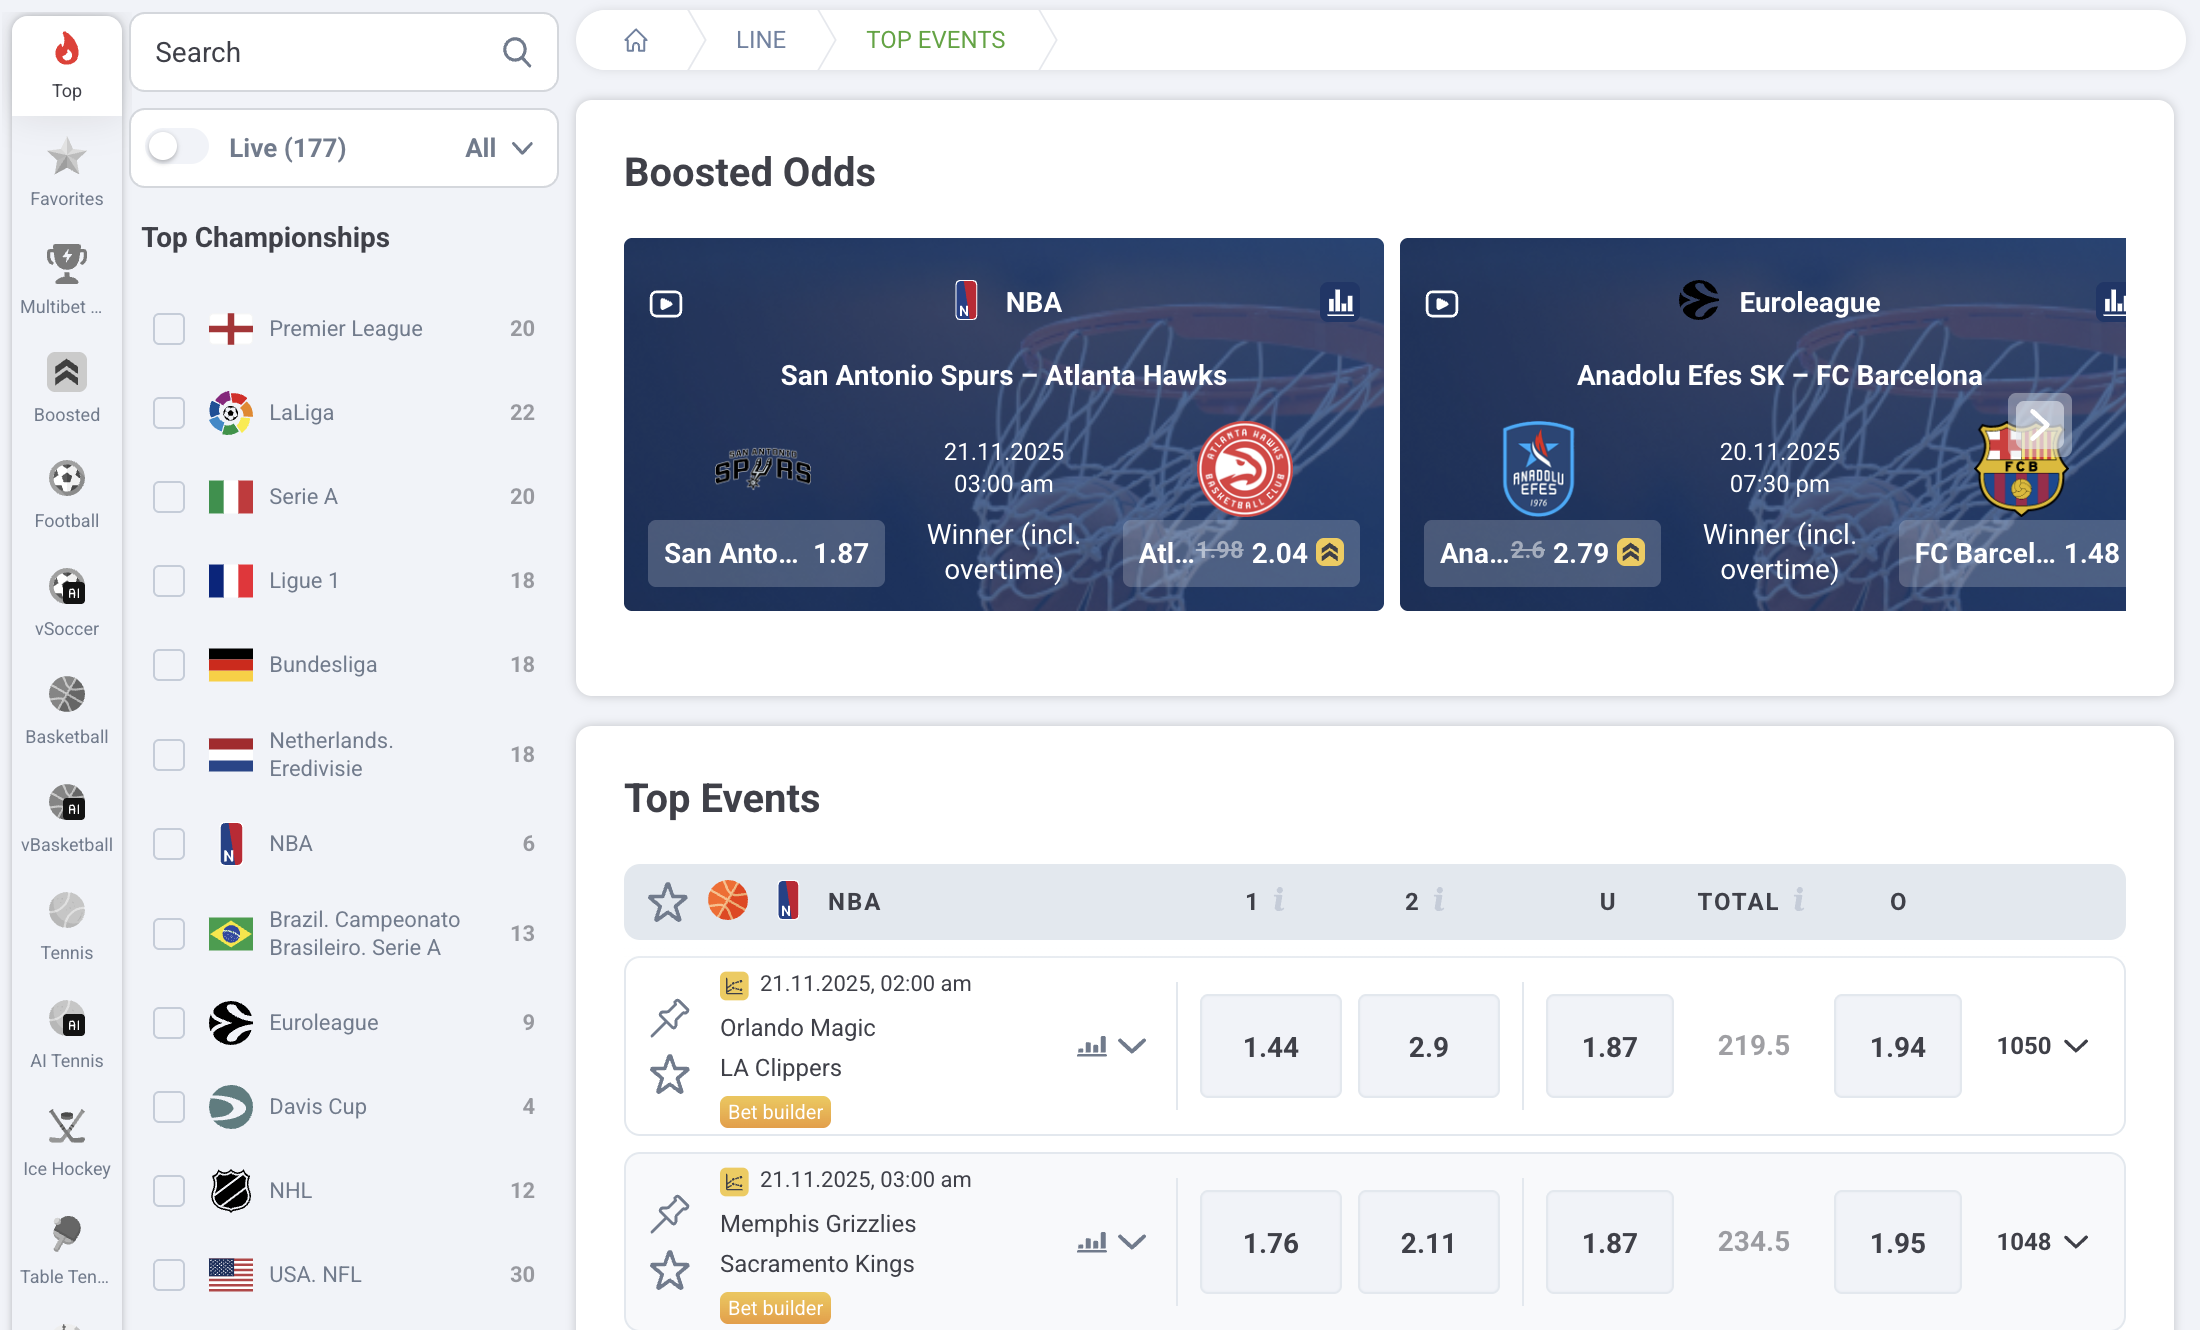Pin the Memphis Grizzlies vs Sacramento Kings event

click(x=669, y=1214)
